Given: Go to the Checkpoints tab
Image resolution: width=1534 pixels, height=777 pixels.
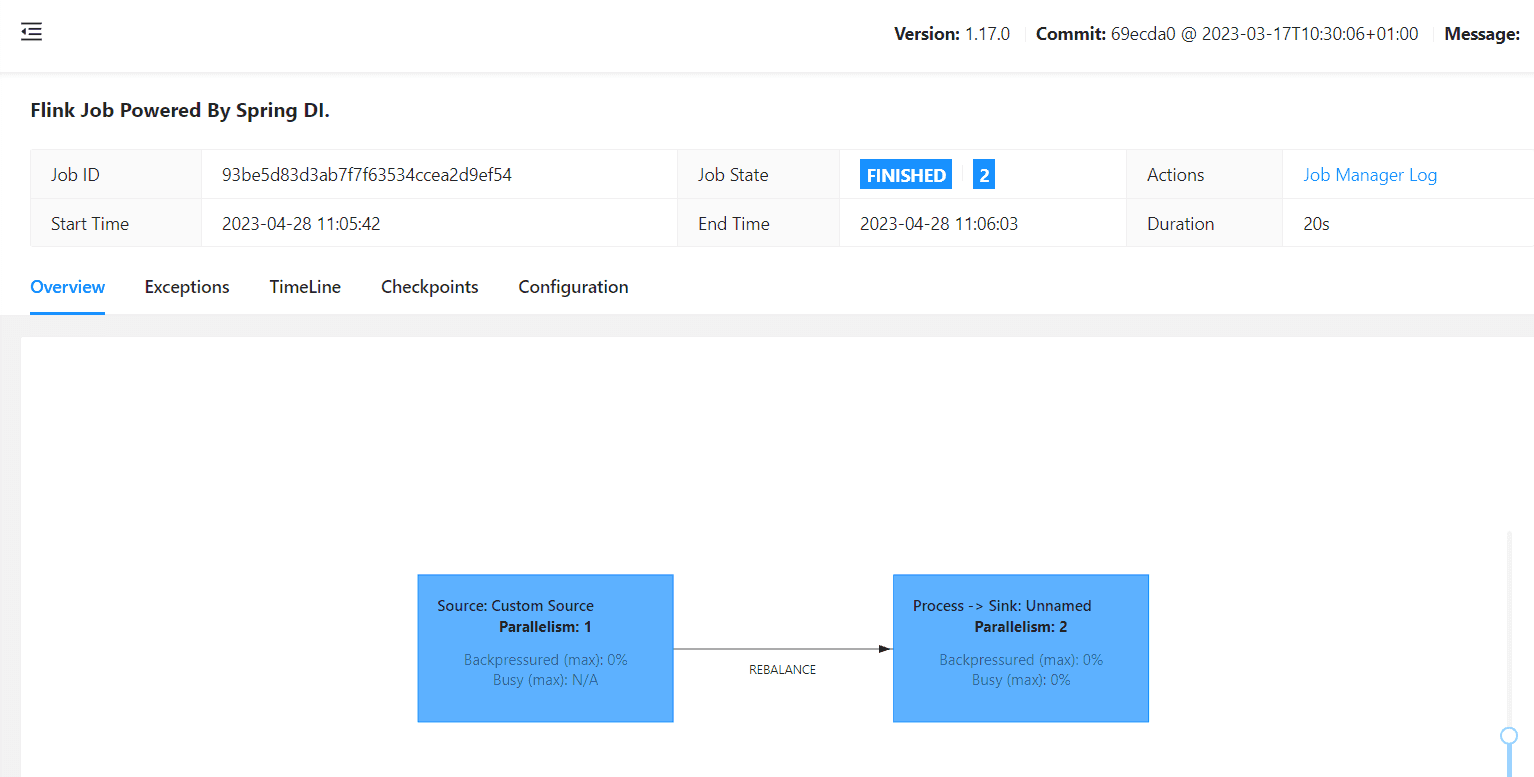Looking at the screenshot, I should (430, 287).
